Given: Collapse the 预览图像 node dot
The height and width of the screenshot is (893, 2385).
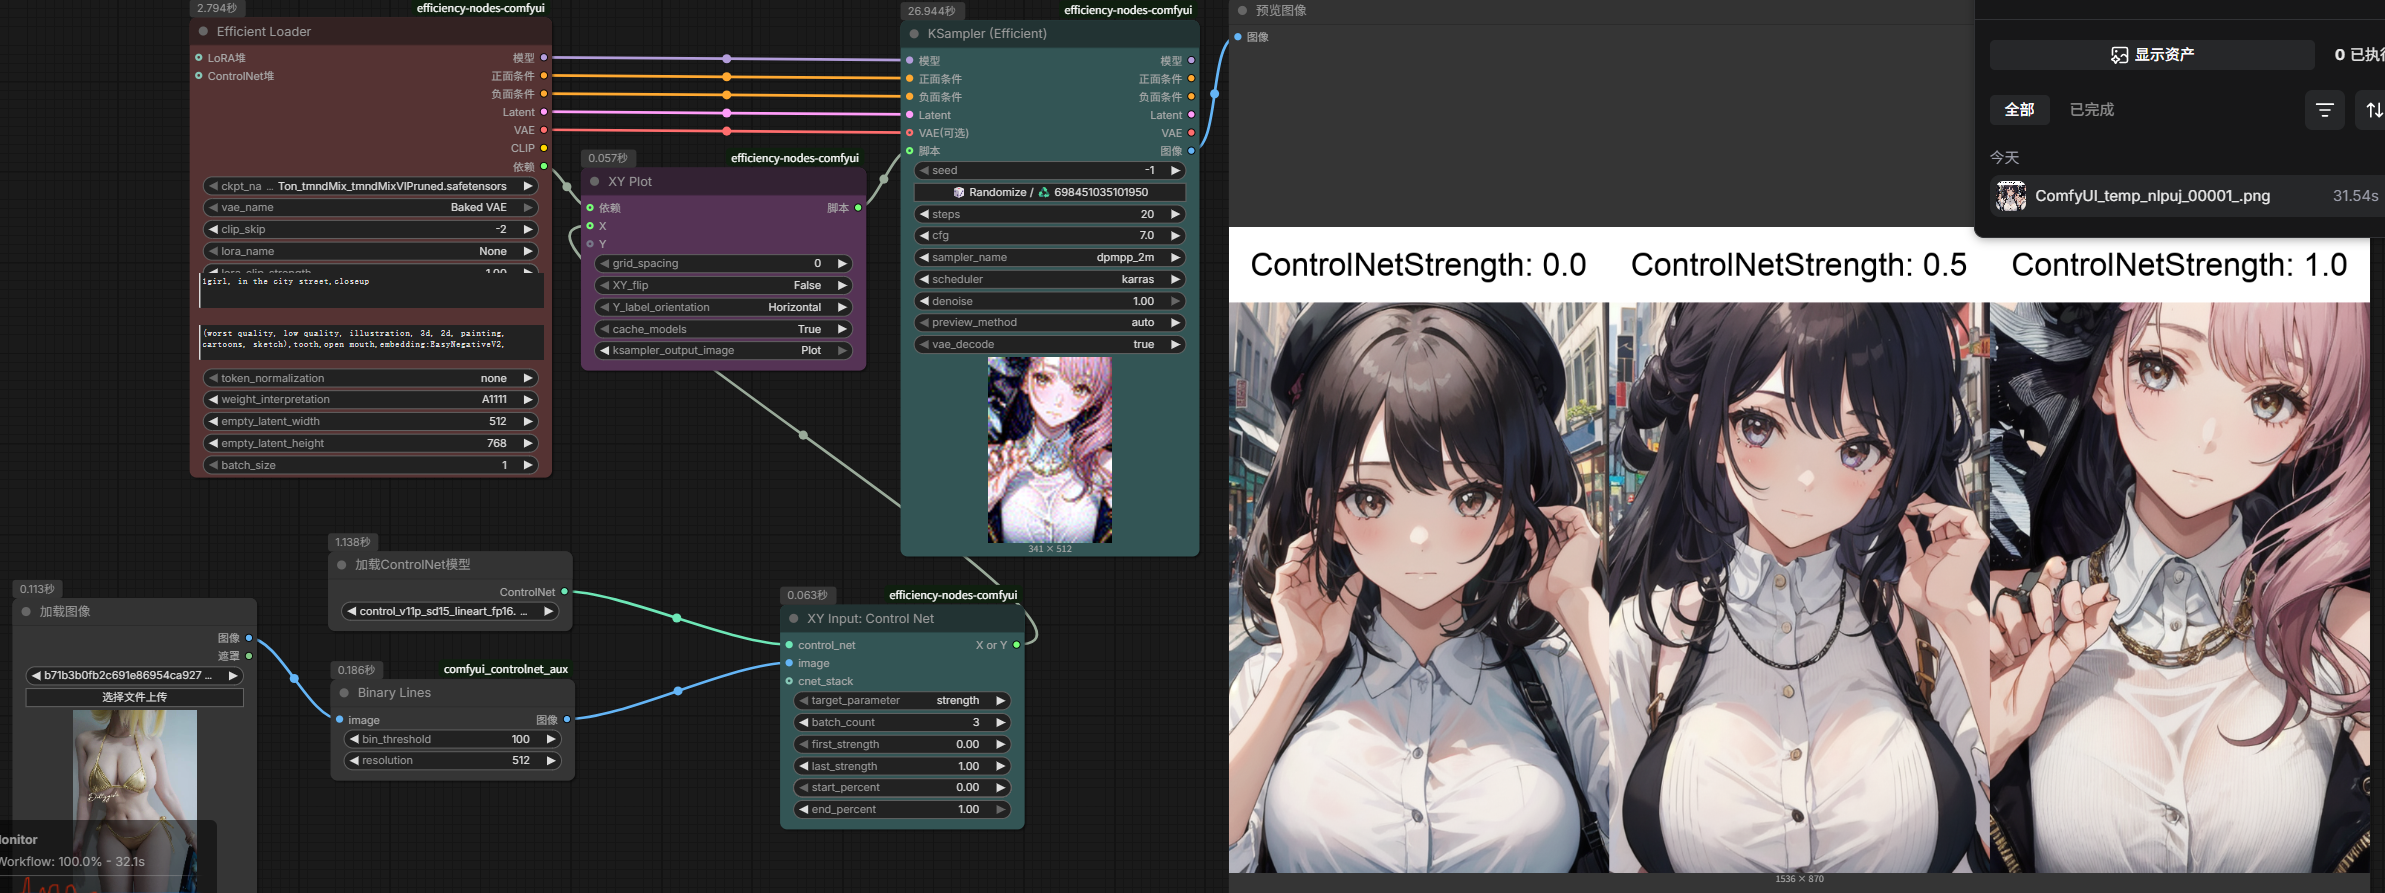Looking at the screenshot, I should [x=1243, y=11].
